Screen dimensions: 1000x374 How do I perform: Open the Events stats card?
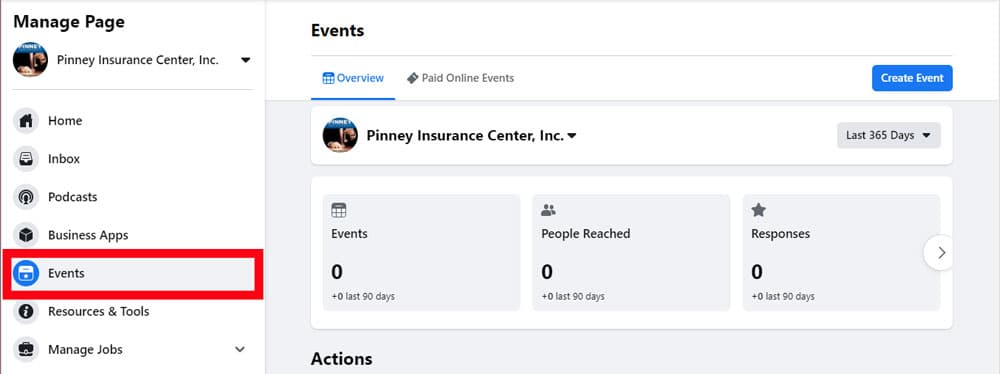click(x=421, y=253)
